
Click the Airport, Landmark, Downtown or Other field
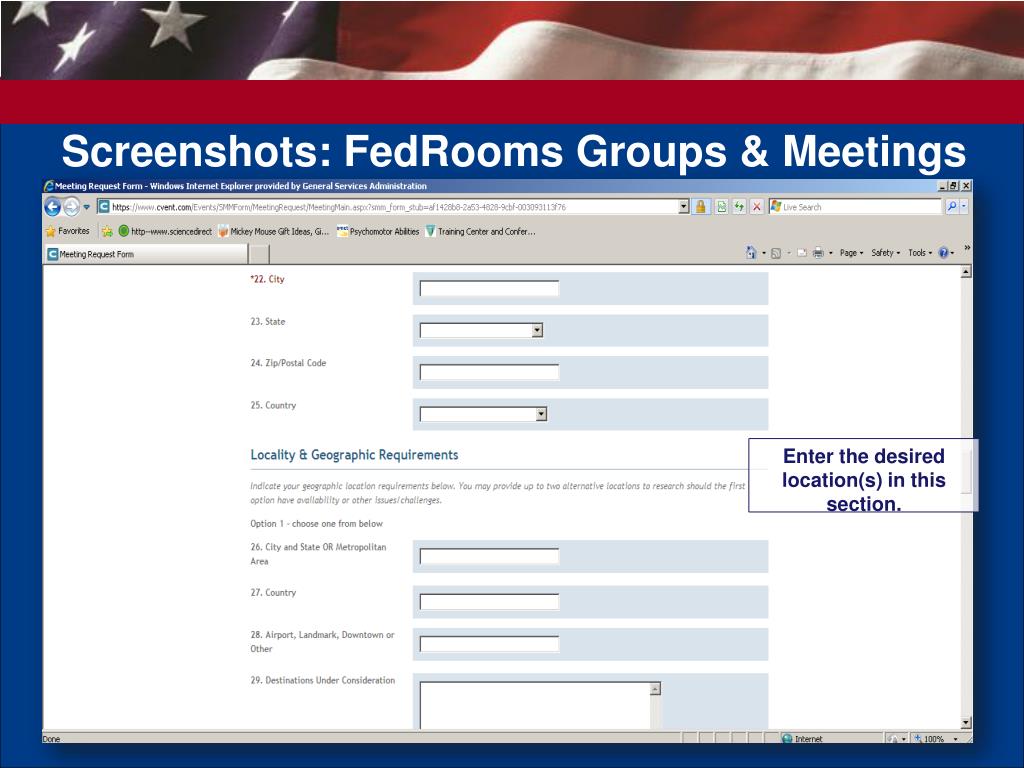pyautogui.click(x=489, y=644)
